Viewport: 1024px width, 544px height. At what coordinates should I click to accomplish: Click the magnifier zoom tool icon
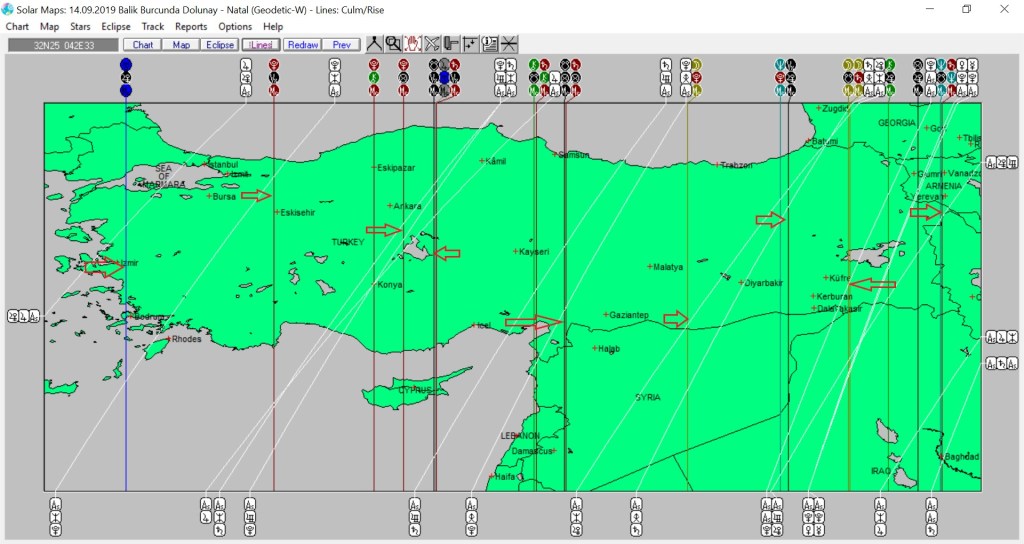click(x=393, y=44)
